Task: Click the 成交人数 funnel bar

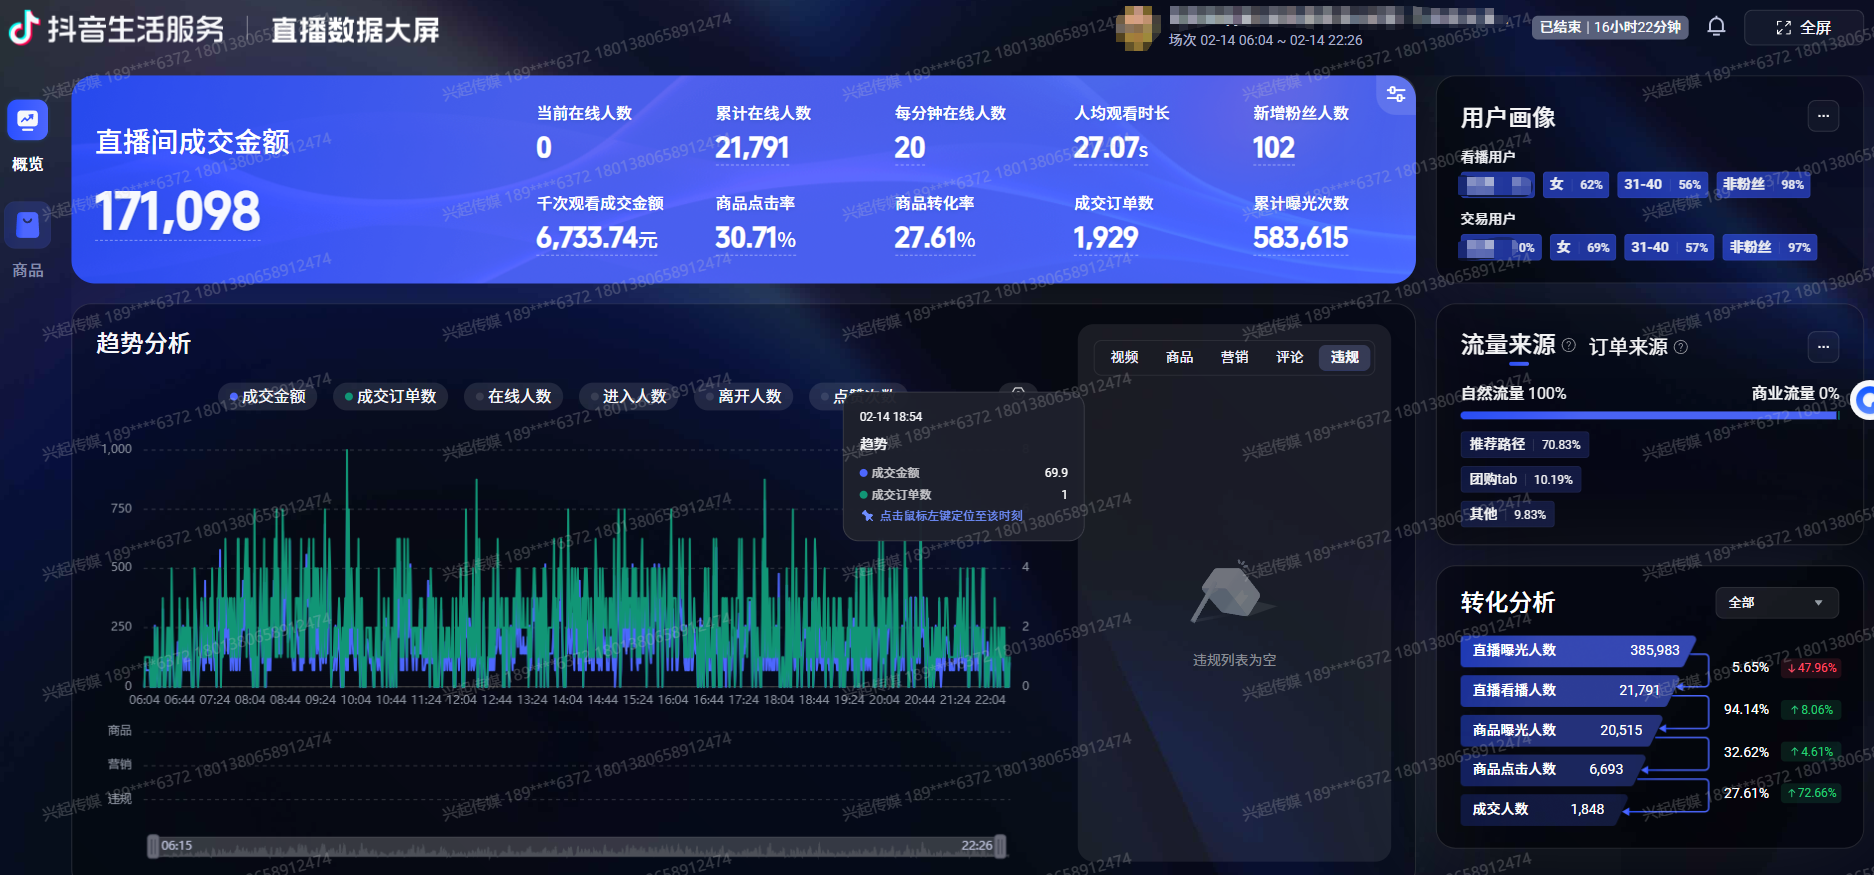Action: tap(1542, 809)
